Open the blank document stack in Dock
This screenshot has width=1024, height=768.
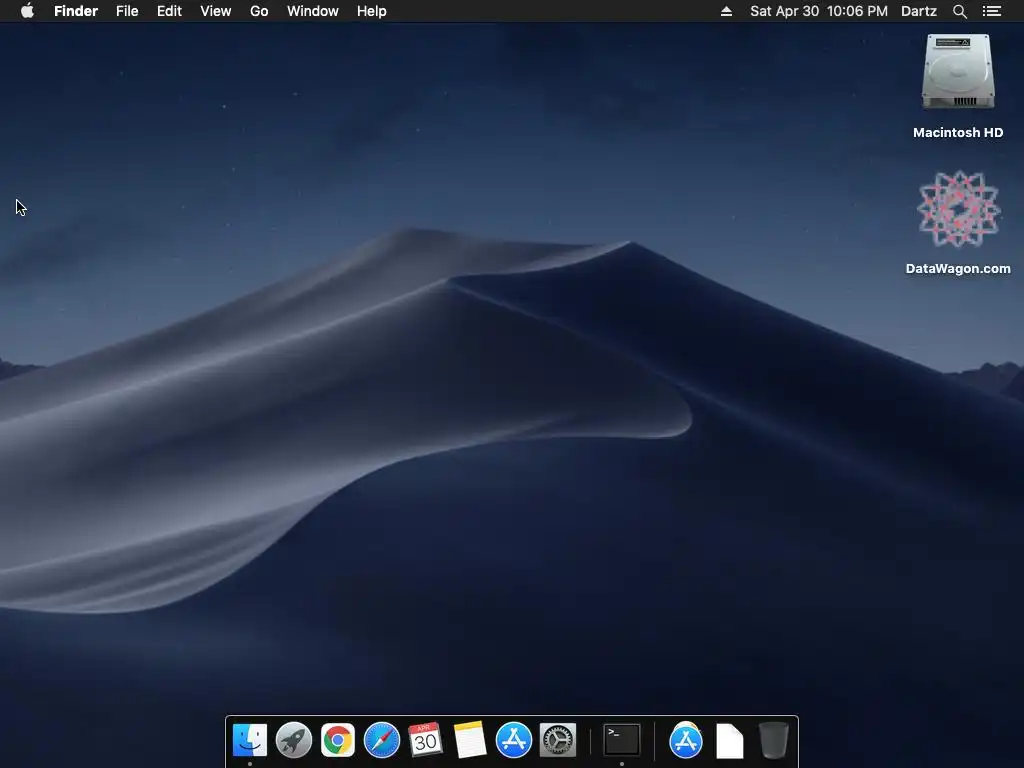(729, 741)
